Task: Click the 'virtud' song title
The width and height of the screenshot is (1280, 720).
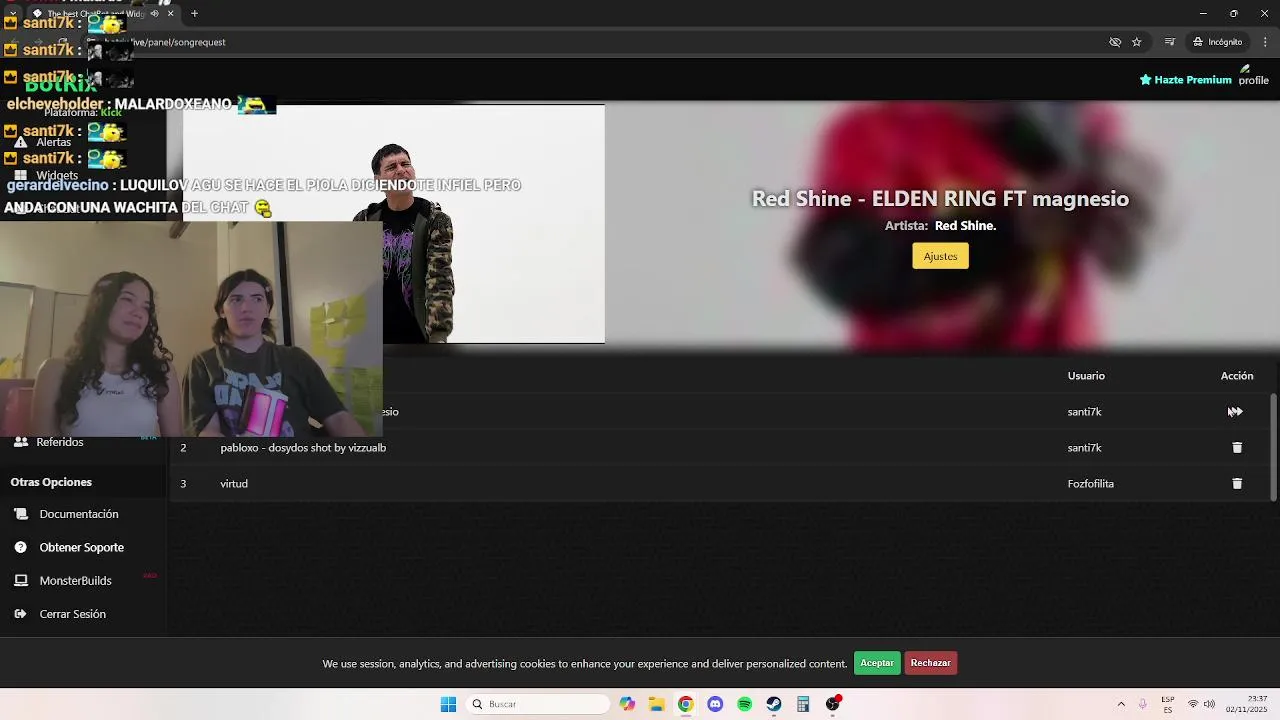Action: (x=234, y=484)
